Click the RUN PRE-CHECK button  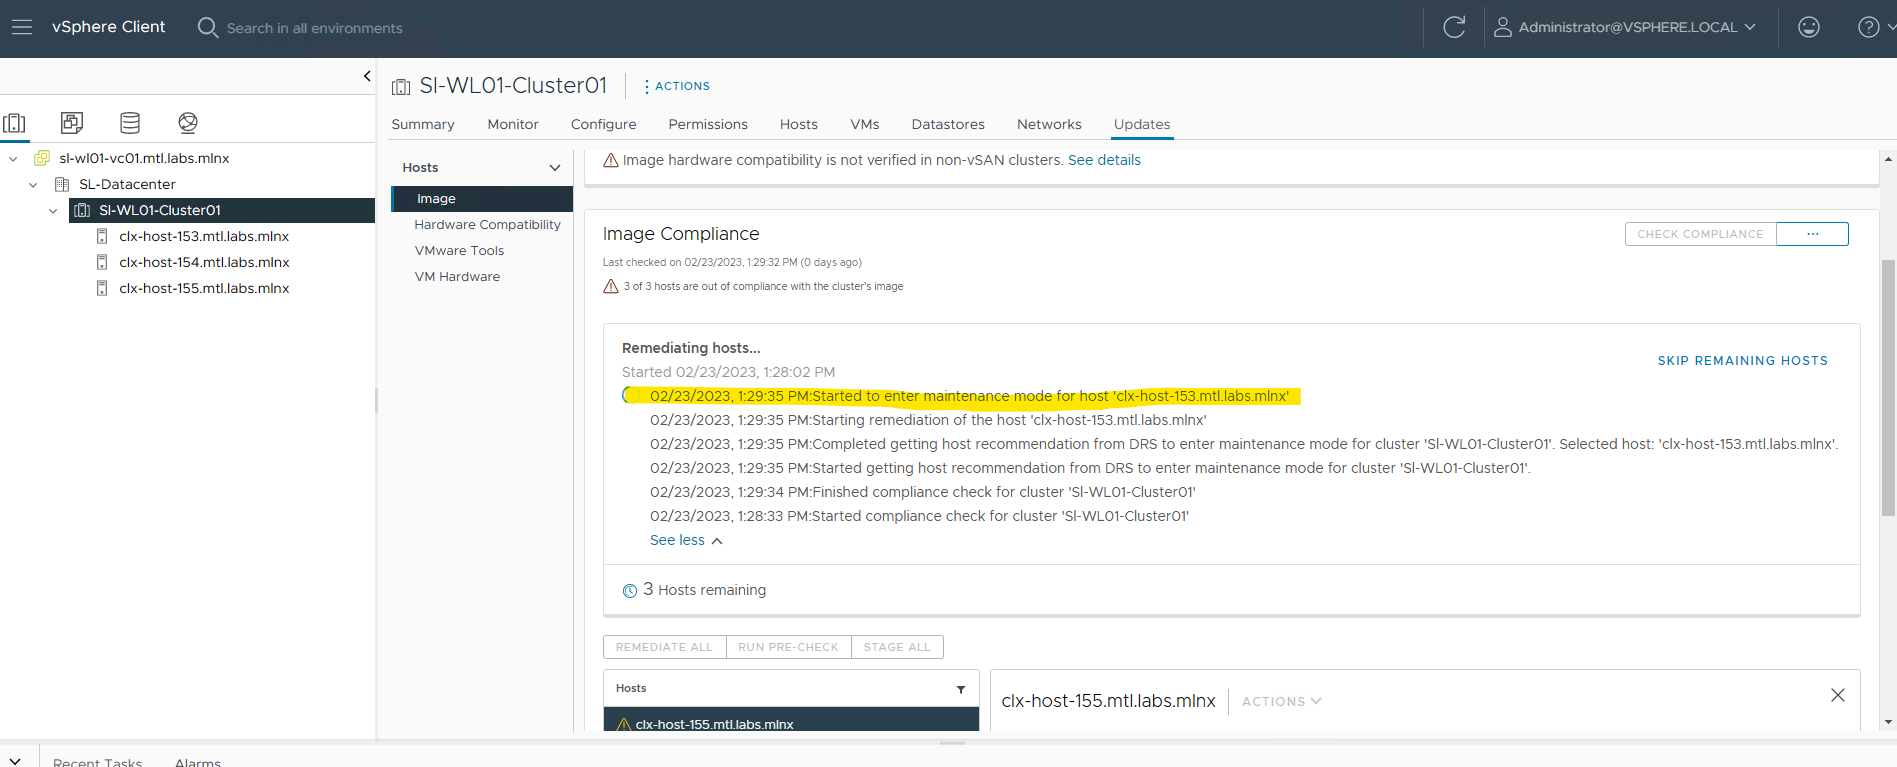789,647
